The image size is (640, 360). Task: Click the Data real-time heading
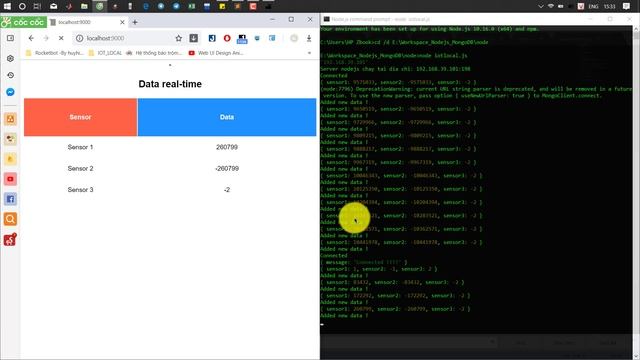point(170,84)
